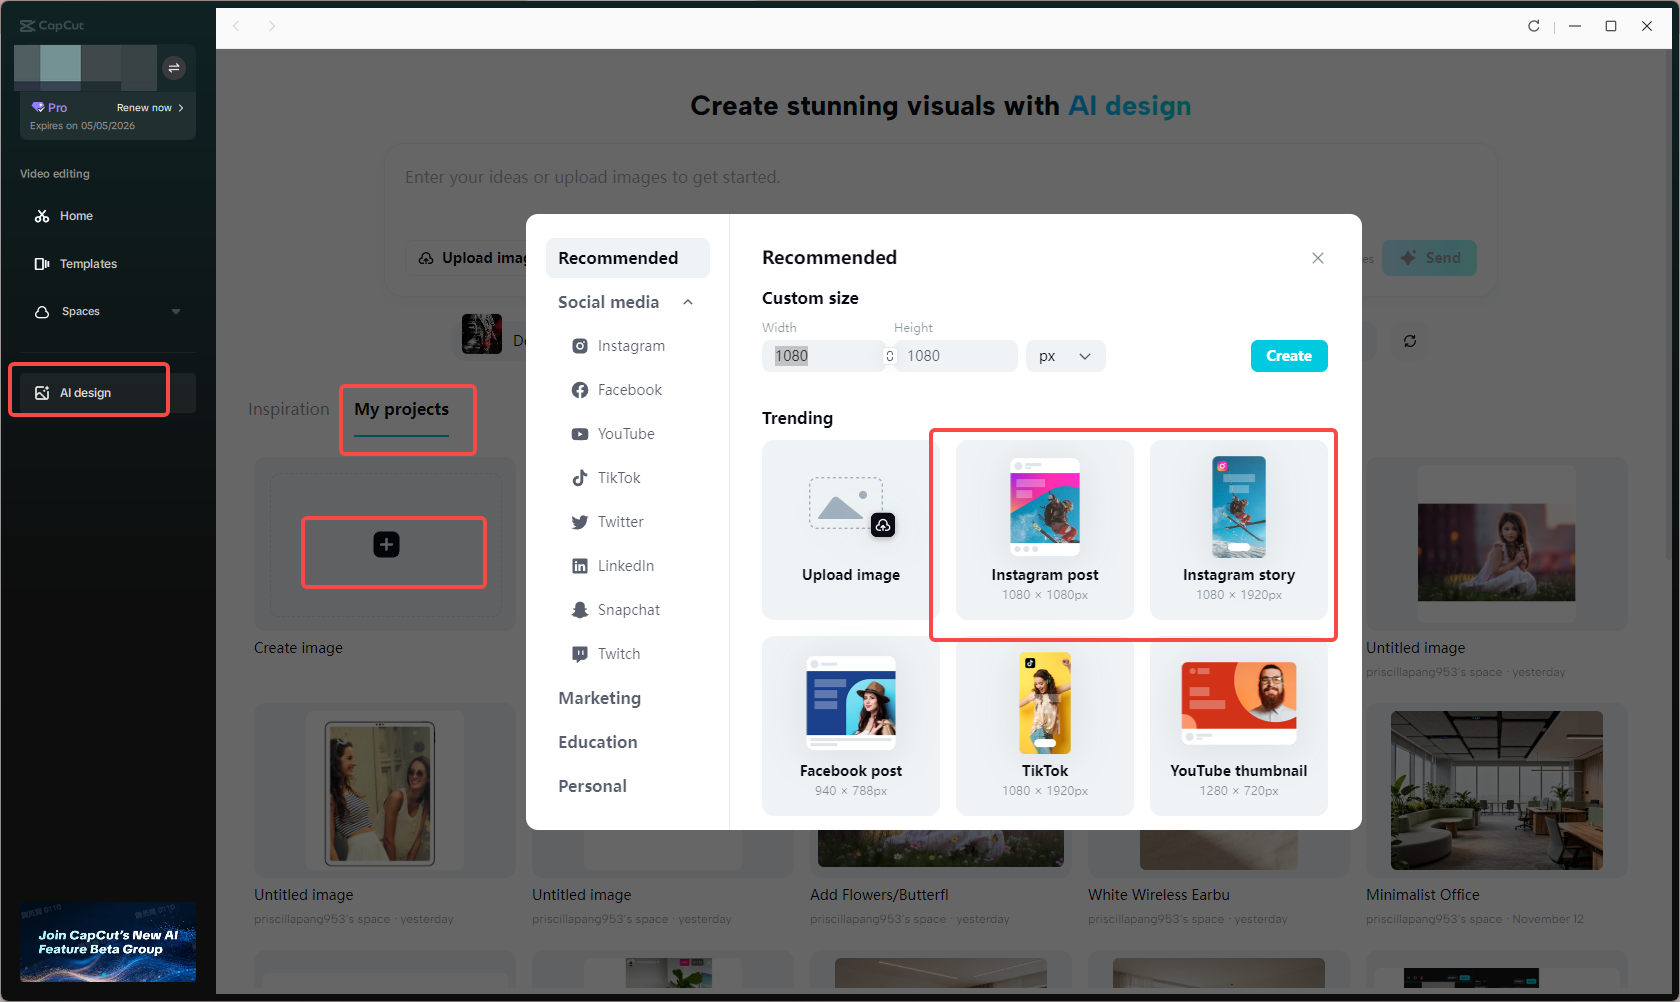This screenshot has height=1002, width=1680.
Task: Open Templates from the sidebar
Action: click(88, 263)
